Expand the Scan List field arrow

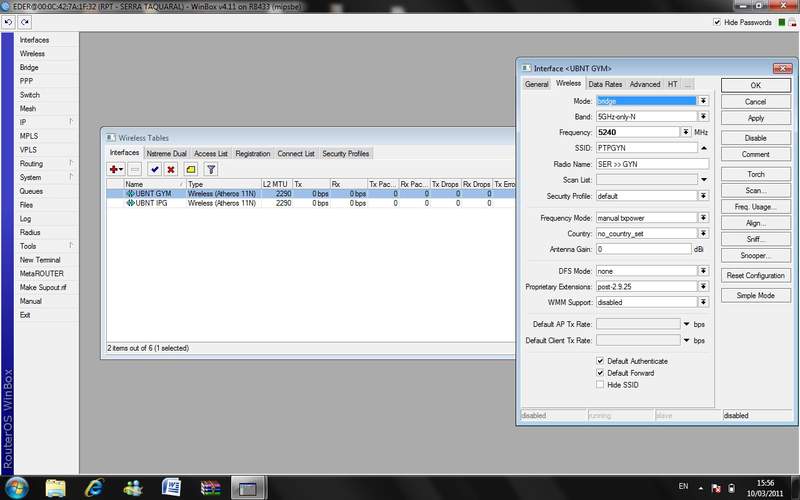click(x=704, y=180)
